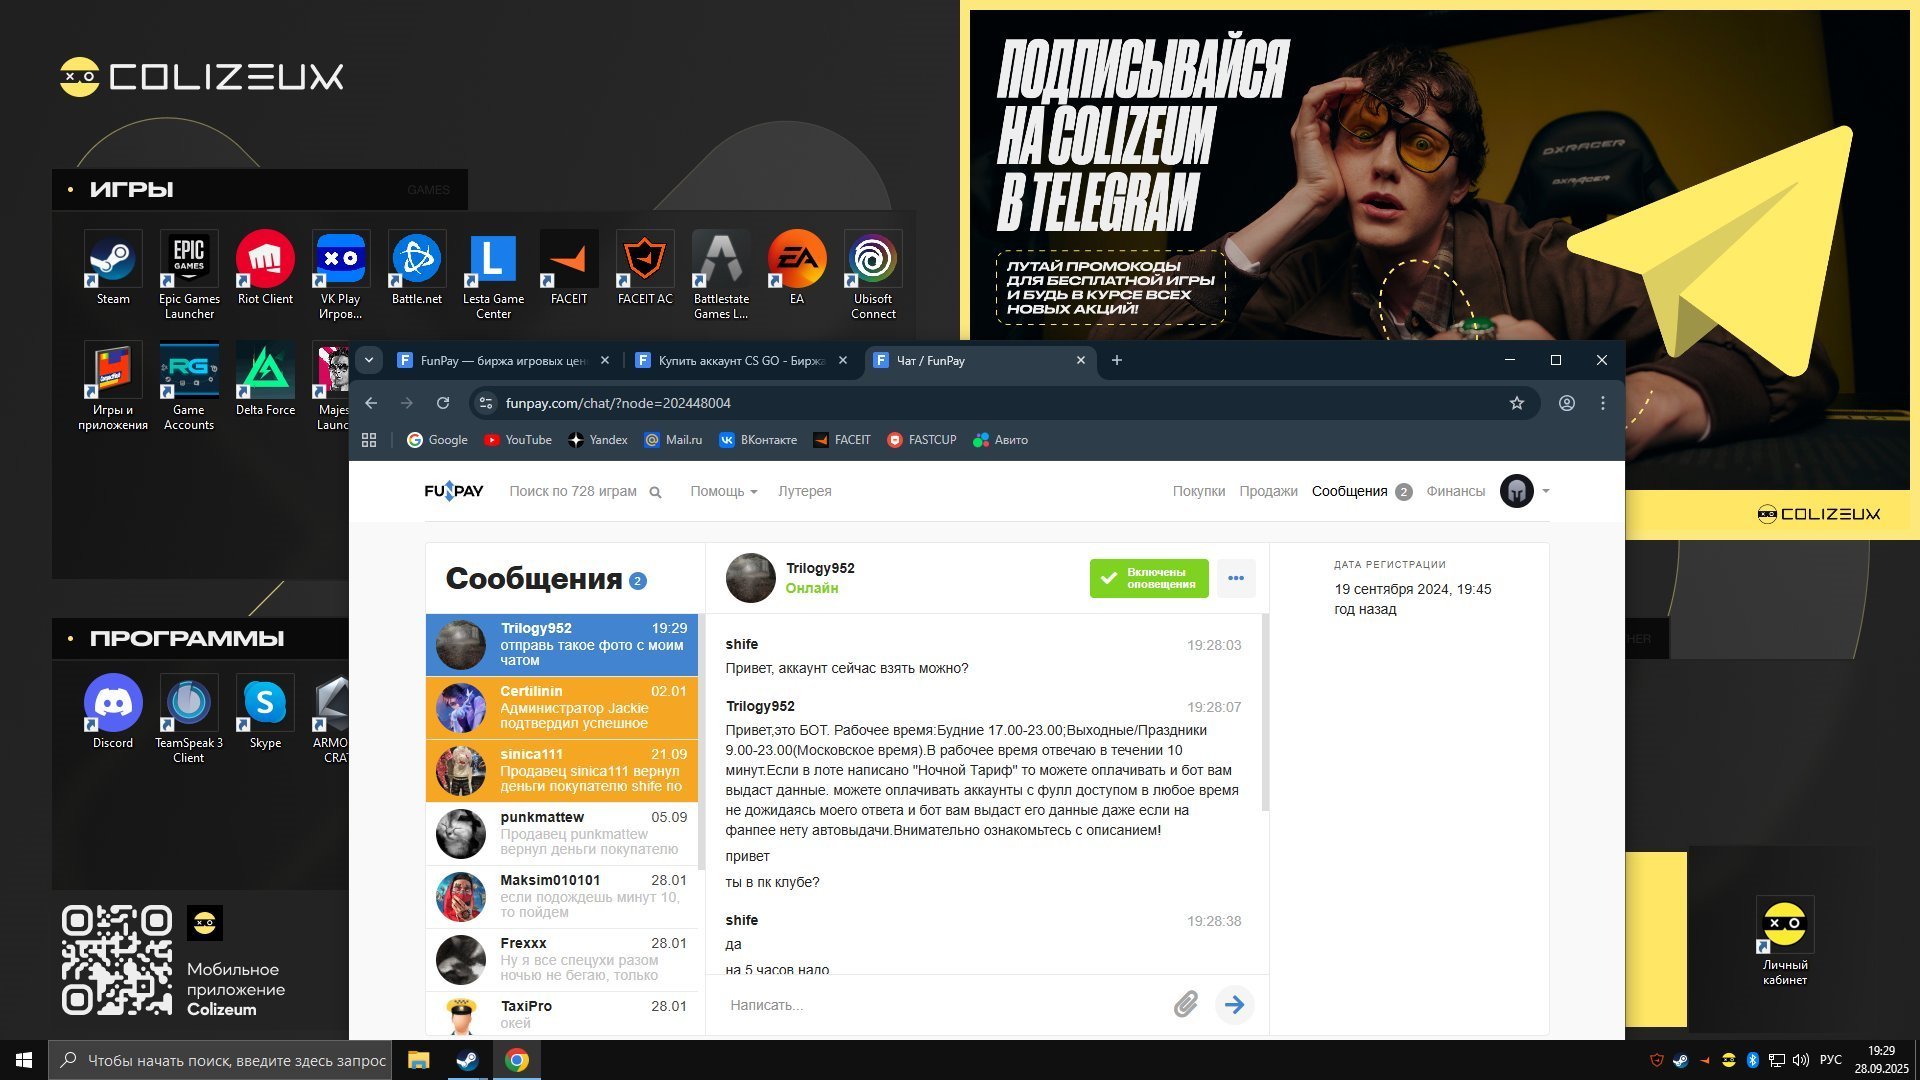Open File Explorer from the taskbar

coord(418,1060)
